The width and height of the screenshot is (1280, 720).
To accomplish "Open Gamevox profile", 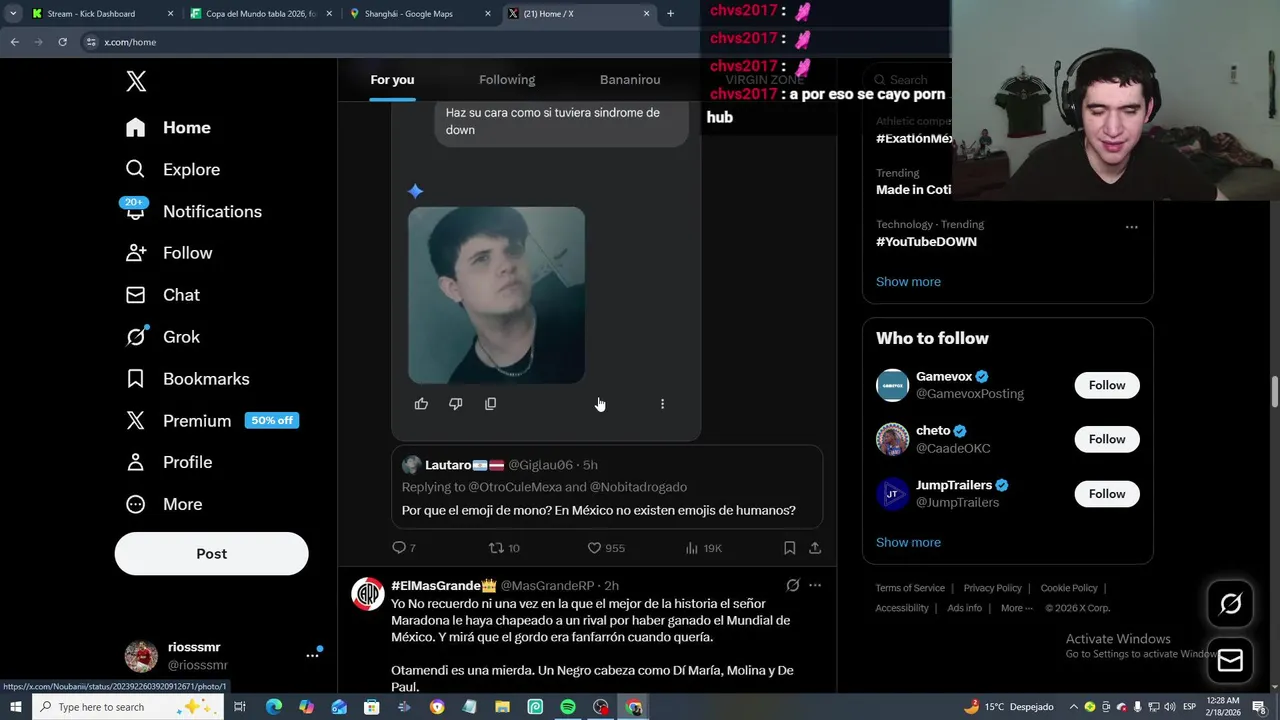I will coord(944,377).
